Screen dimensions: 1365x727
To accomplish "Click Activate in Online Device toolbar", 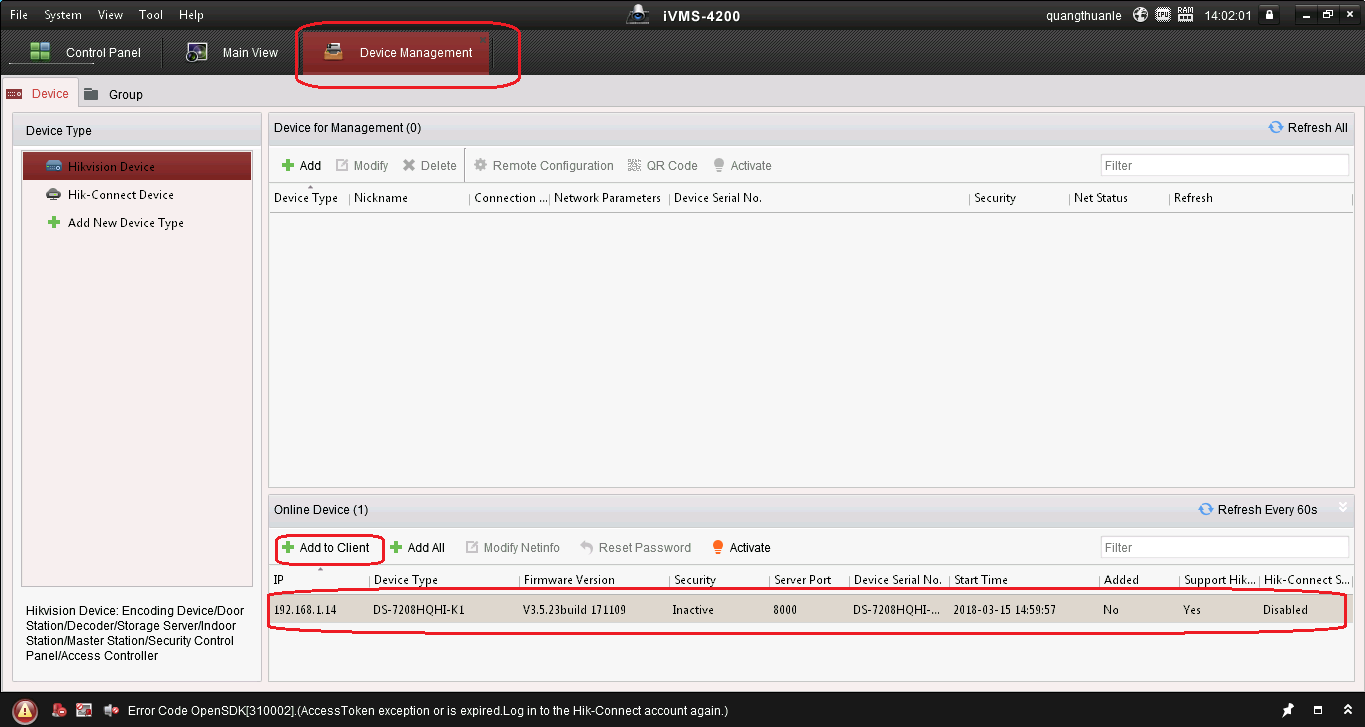I will coord(741,548).
